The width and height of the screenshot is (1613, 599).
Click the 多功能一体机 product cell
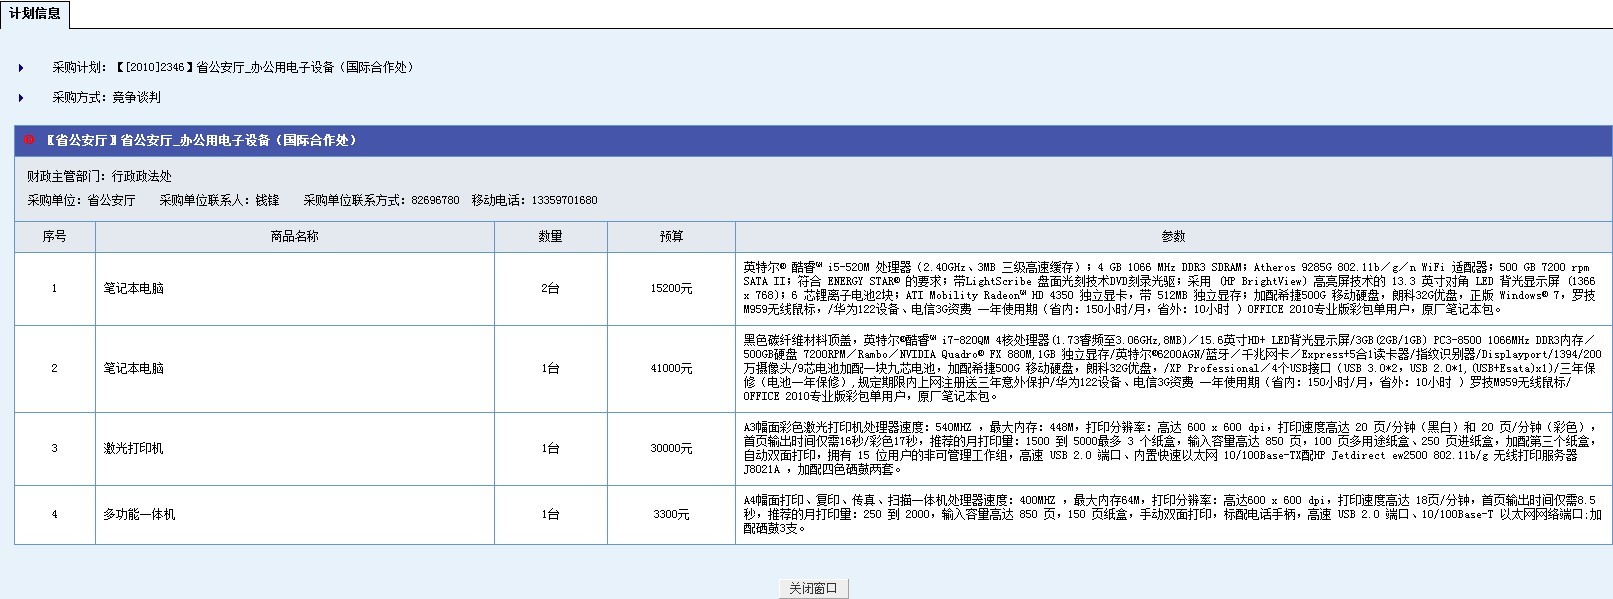click(295, 515)
